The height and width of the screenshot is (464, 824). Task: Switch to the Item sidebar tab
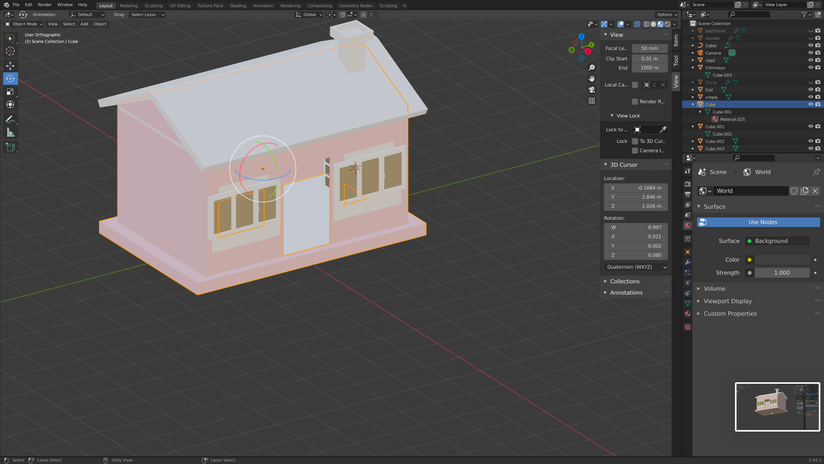pos(676,40)
